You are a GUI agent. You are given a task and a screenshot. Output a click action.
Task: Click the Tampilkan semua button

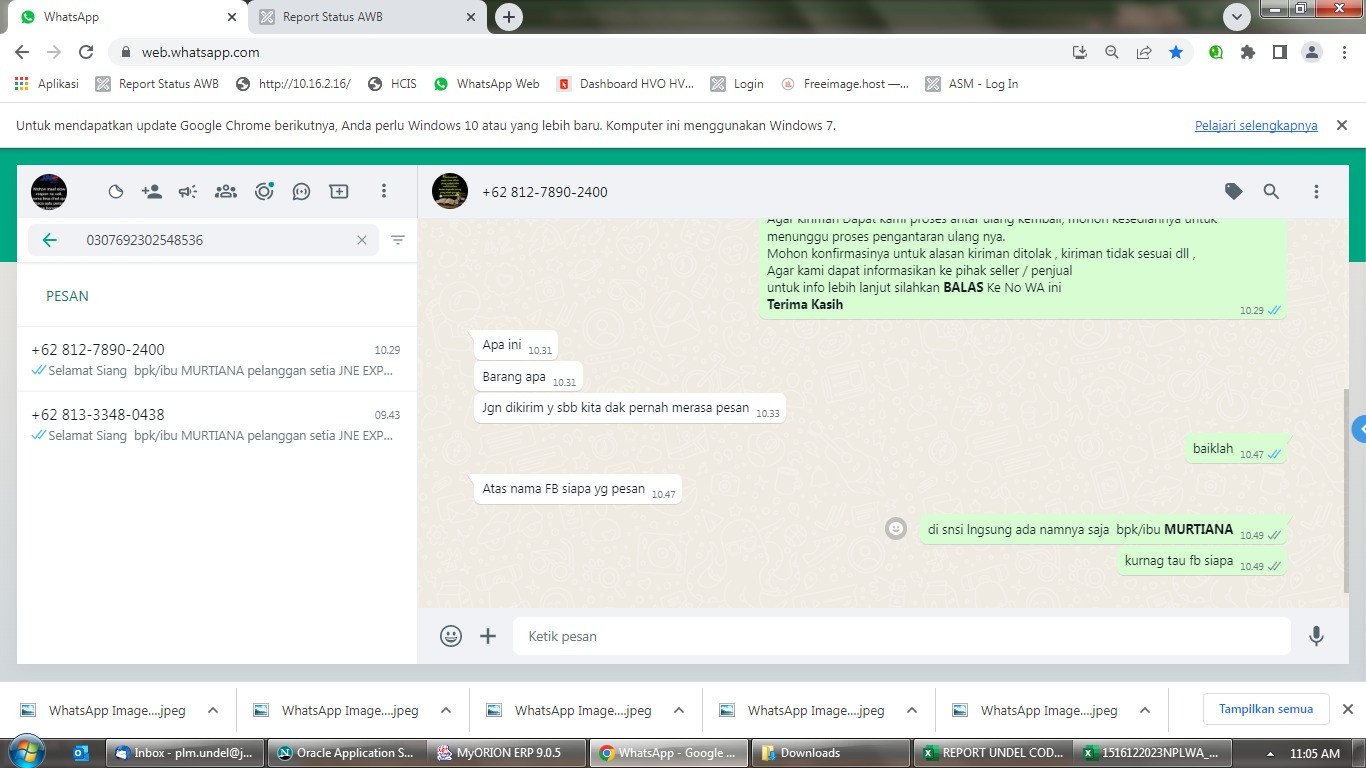pyautogui.click(x=1266, y=709)
